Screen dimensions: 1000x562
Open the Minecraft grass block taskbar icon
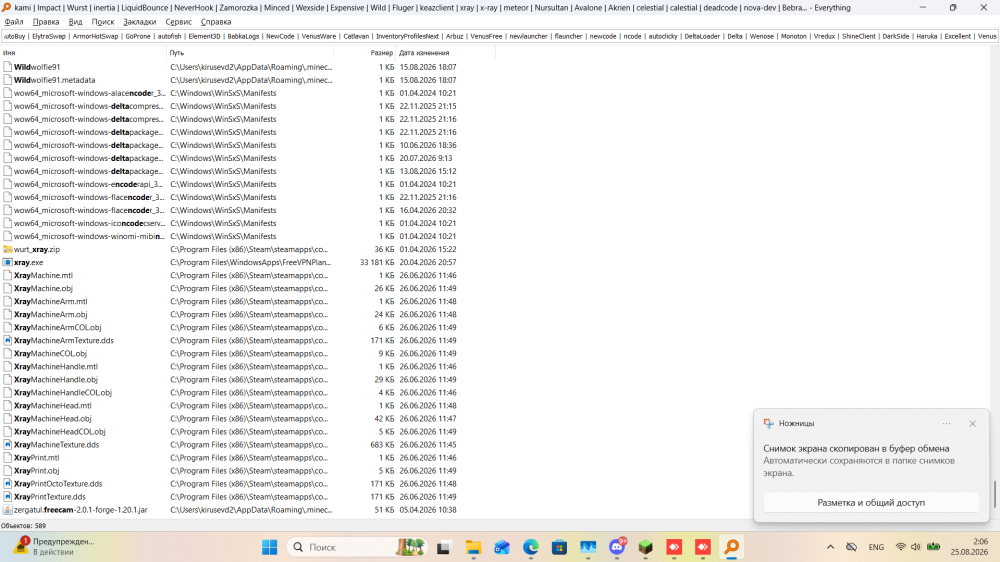click(x=645, y=547)
